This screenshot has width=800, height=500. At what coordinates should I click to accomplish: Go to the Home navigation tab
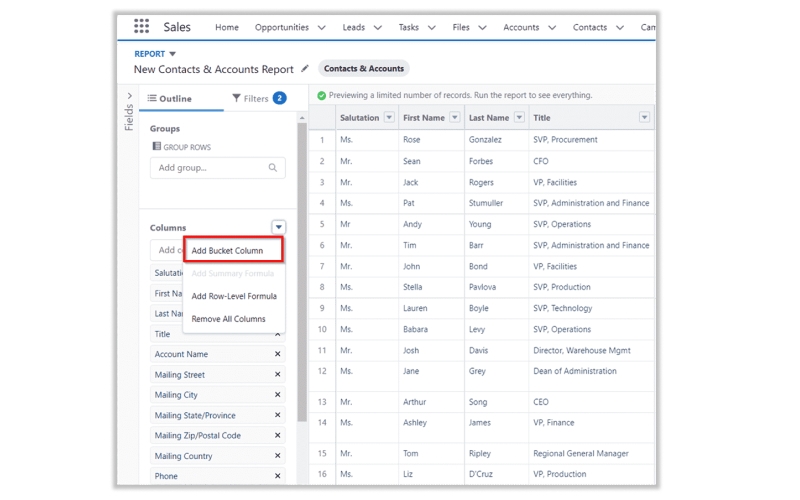click(227, 27)
